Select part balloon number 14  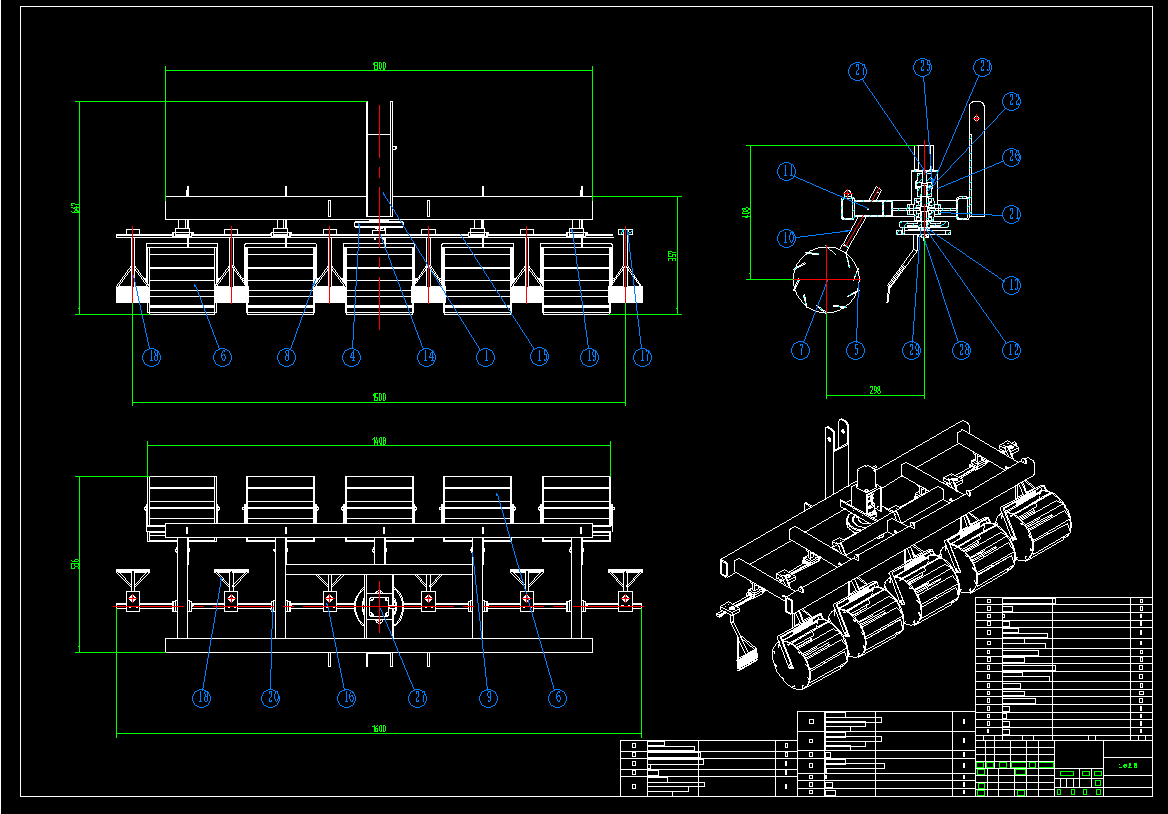click(x=426, y=357)
